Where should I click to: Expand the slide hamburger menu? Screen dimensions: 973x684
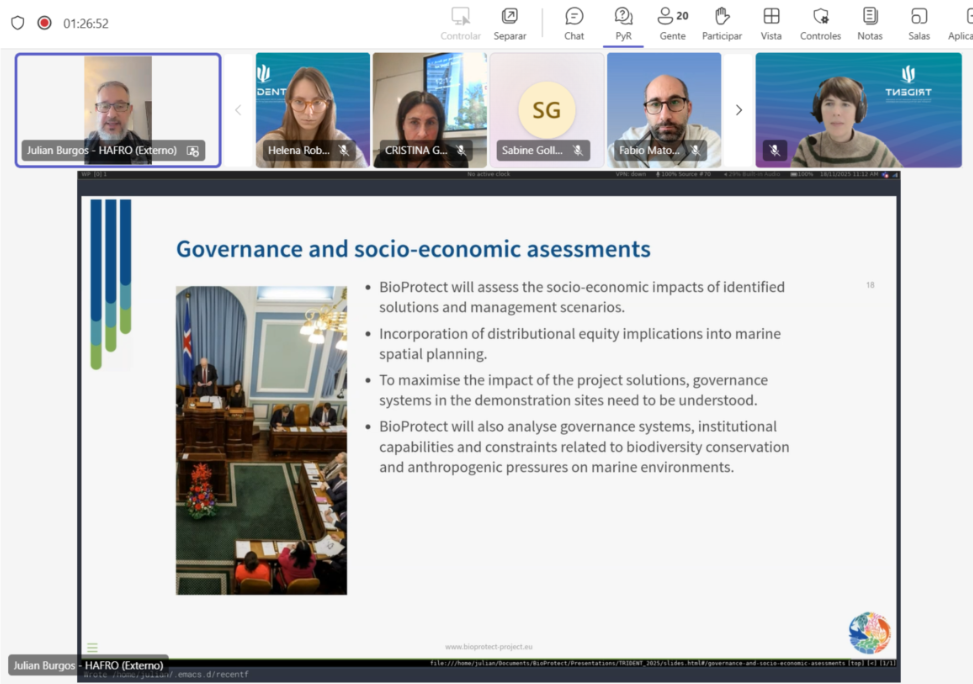[92, 647]
